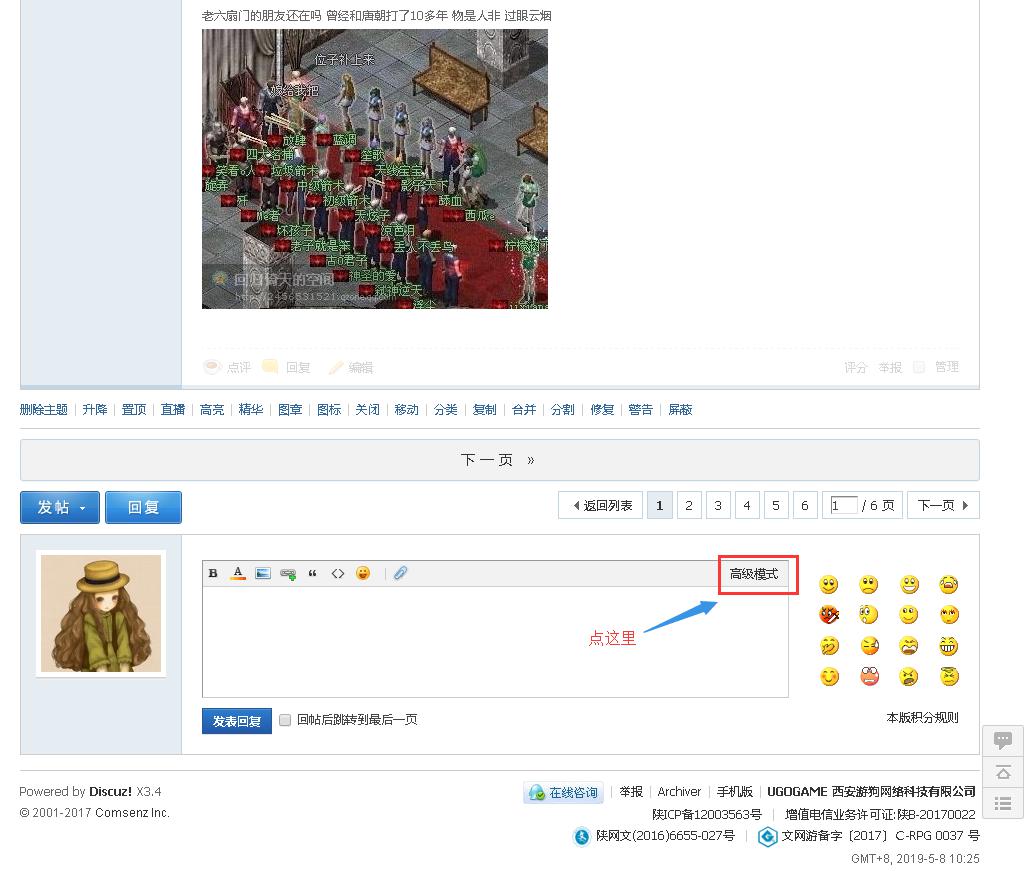This screenshot has height=871, width=1032.
Task: Toggle bold text in reply editor
Action: [x=213, y=573]
